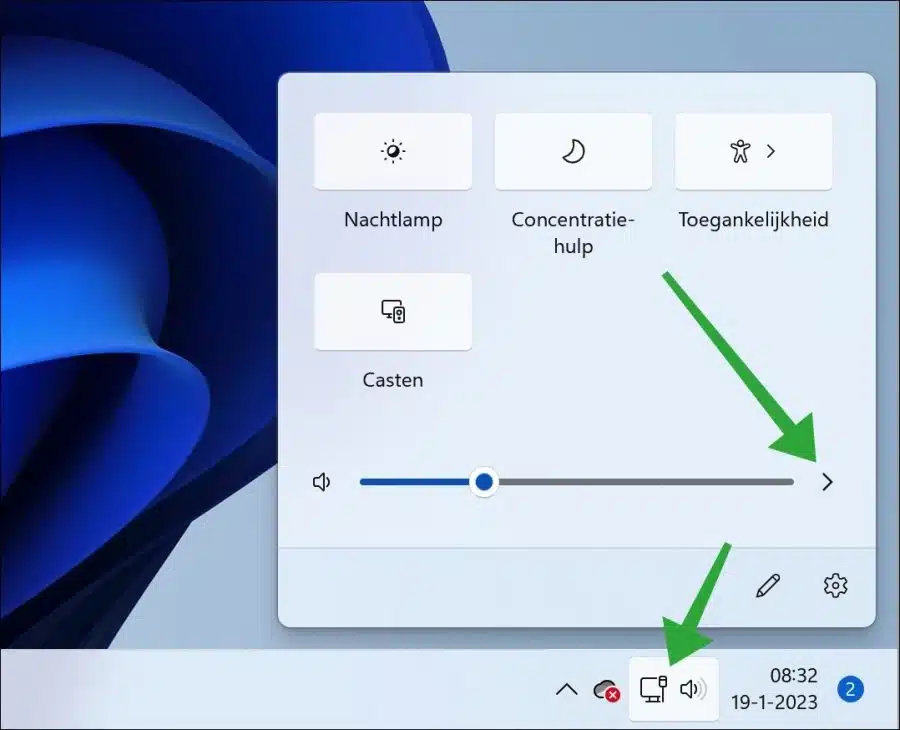
Task: Click the Casten label text
Action: point(393,380)
